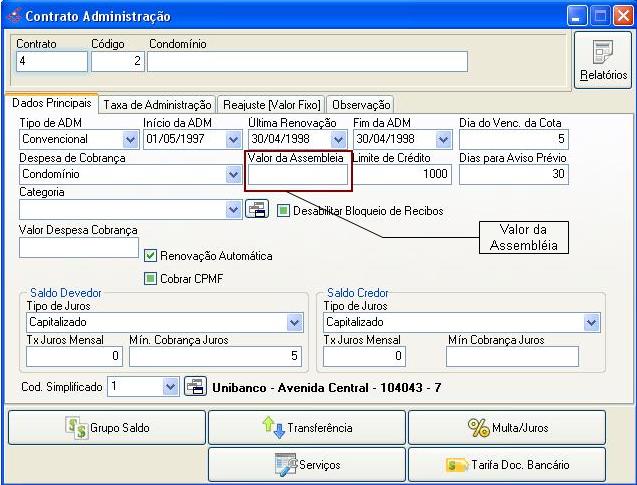Viewport: 637px width, 485px height.
Task: Open Serviços tools icon button
Action: (306, 465)
